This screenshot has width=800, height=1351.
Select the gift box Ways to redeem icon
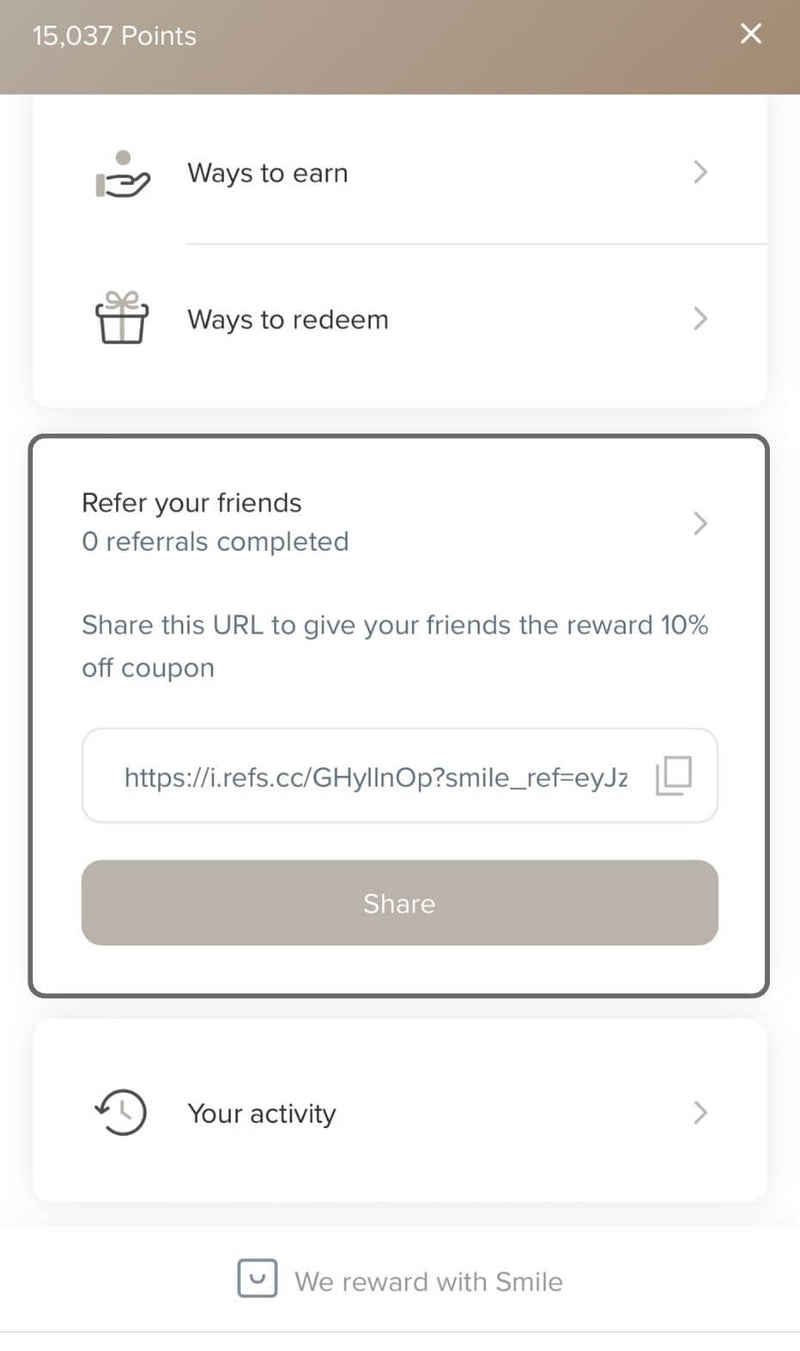(120, 319)
